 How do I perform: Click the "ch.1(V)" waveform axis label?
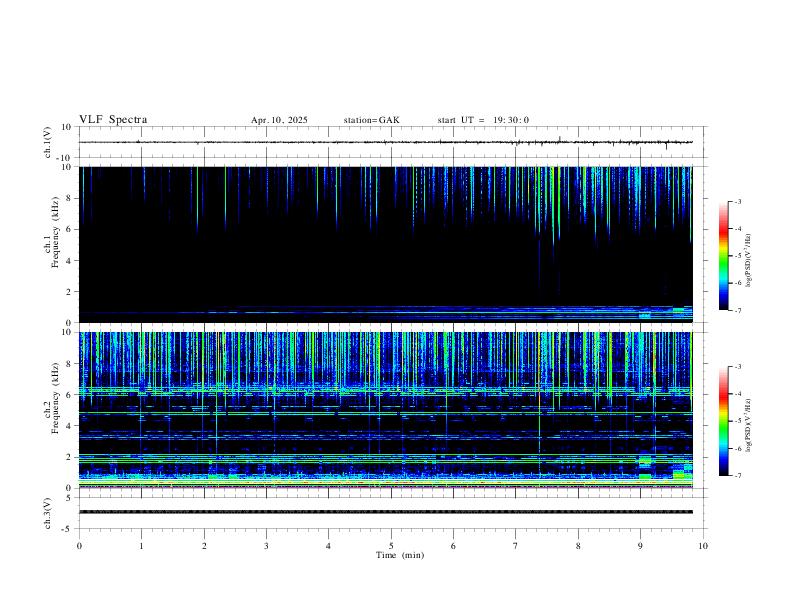click(48, 142)
